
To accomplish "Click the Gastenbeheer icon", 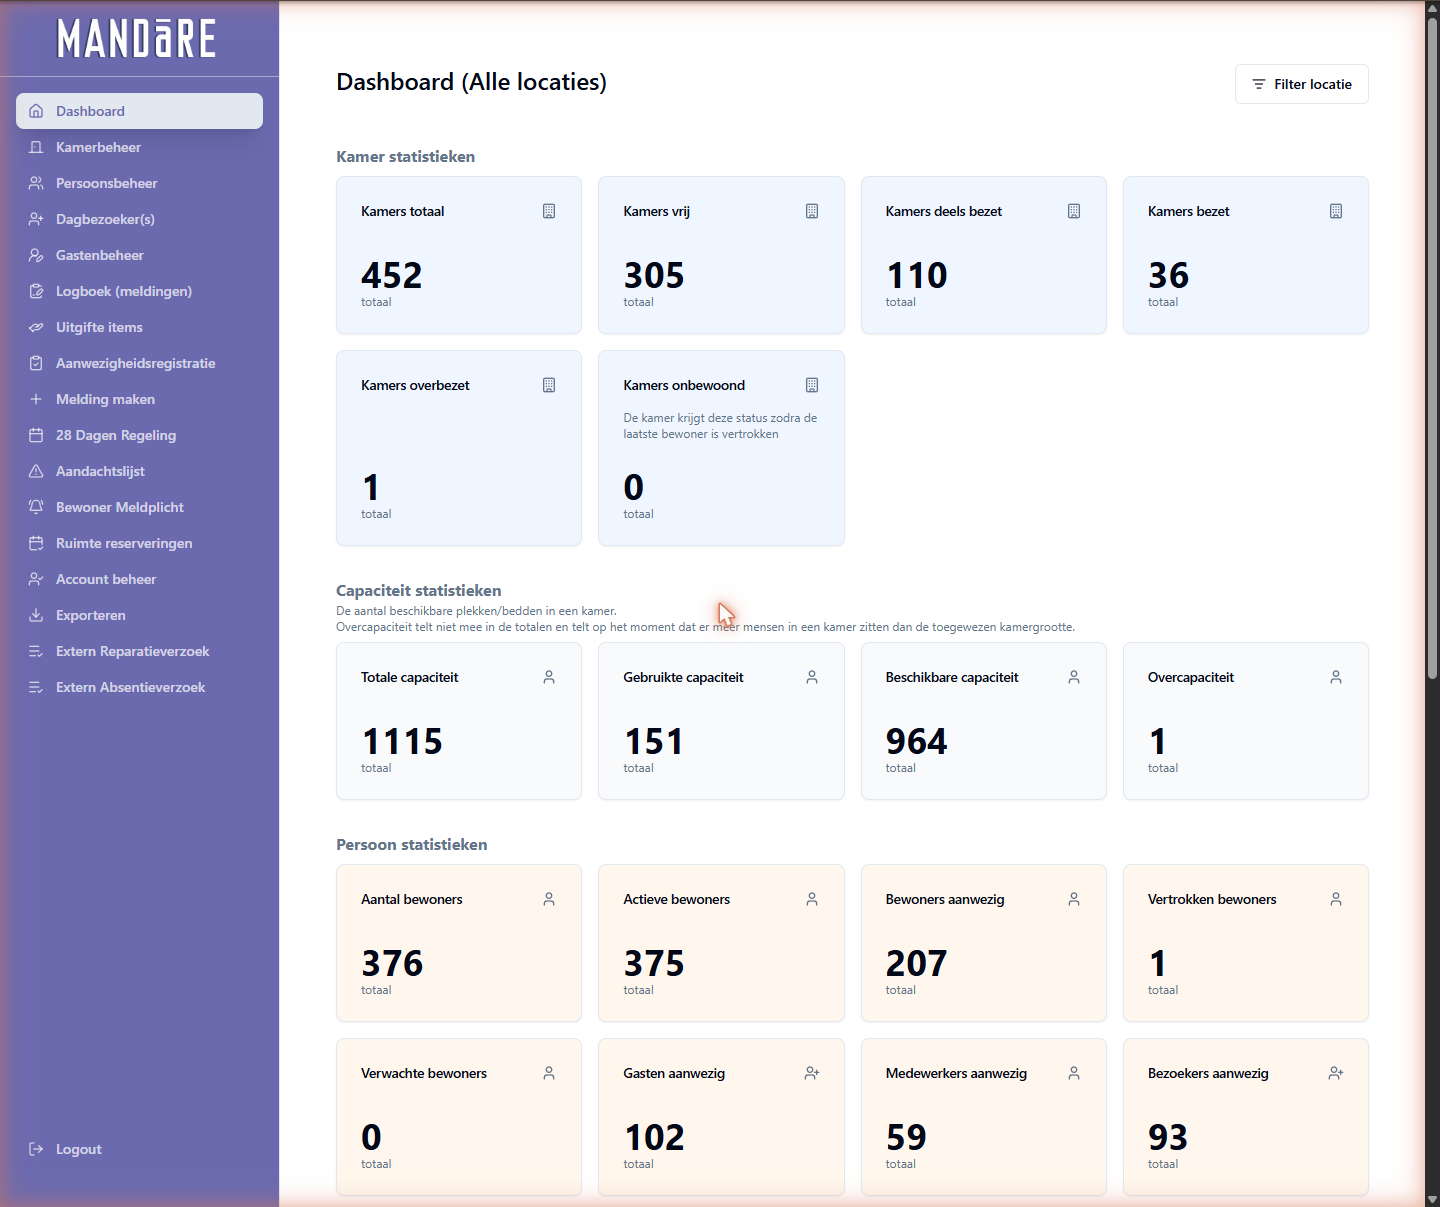I will pos(36,255).
